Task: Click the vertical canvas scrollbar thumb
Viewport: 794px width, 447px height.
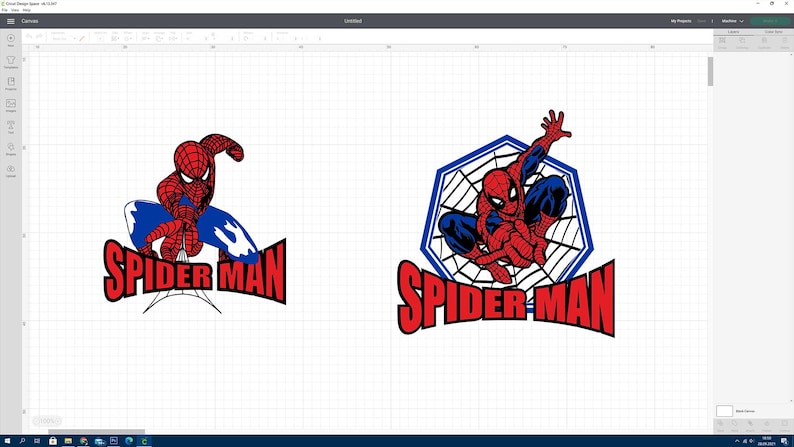Action: tap(710, 71)
